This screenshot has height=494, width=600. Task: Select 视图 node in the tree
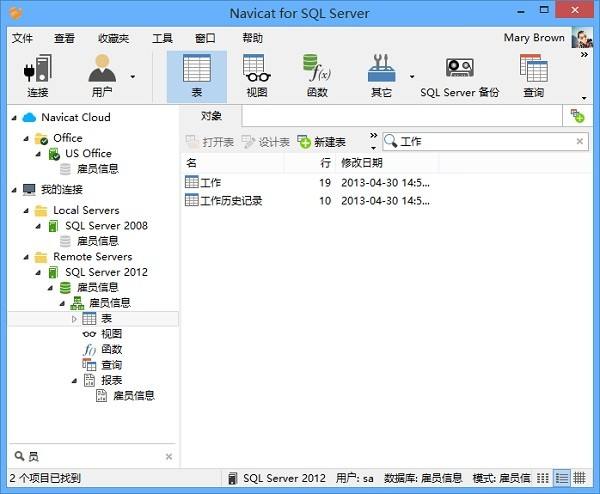111,334
